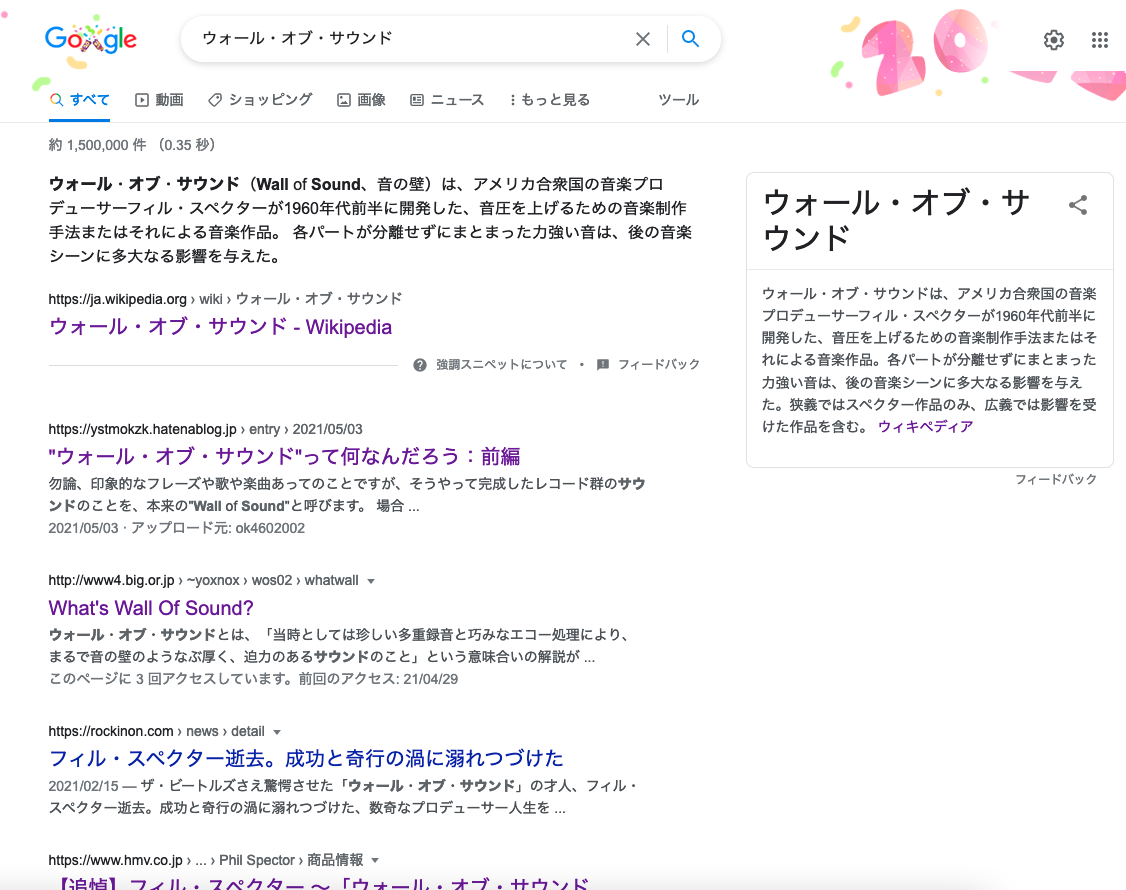This screenshot has height=890, width=1126.
Task: Click the feedback flag icon under snippet
Action: point(602,365)
